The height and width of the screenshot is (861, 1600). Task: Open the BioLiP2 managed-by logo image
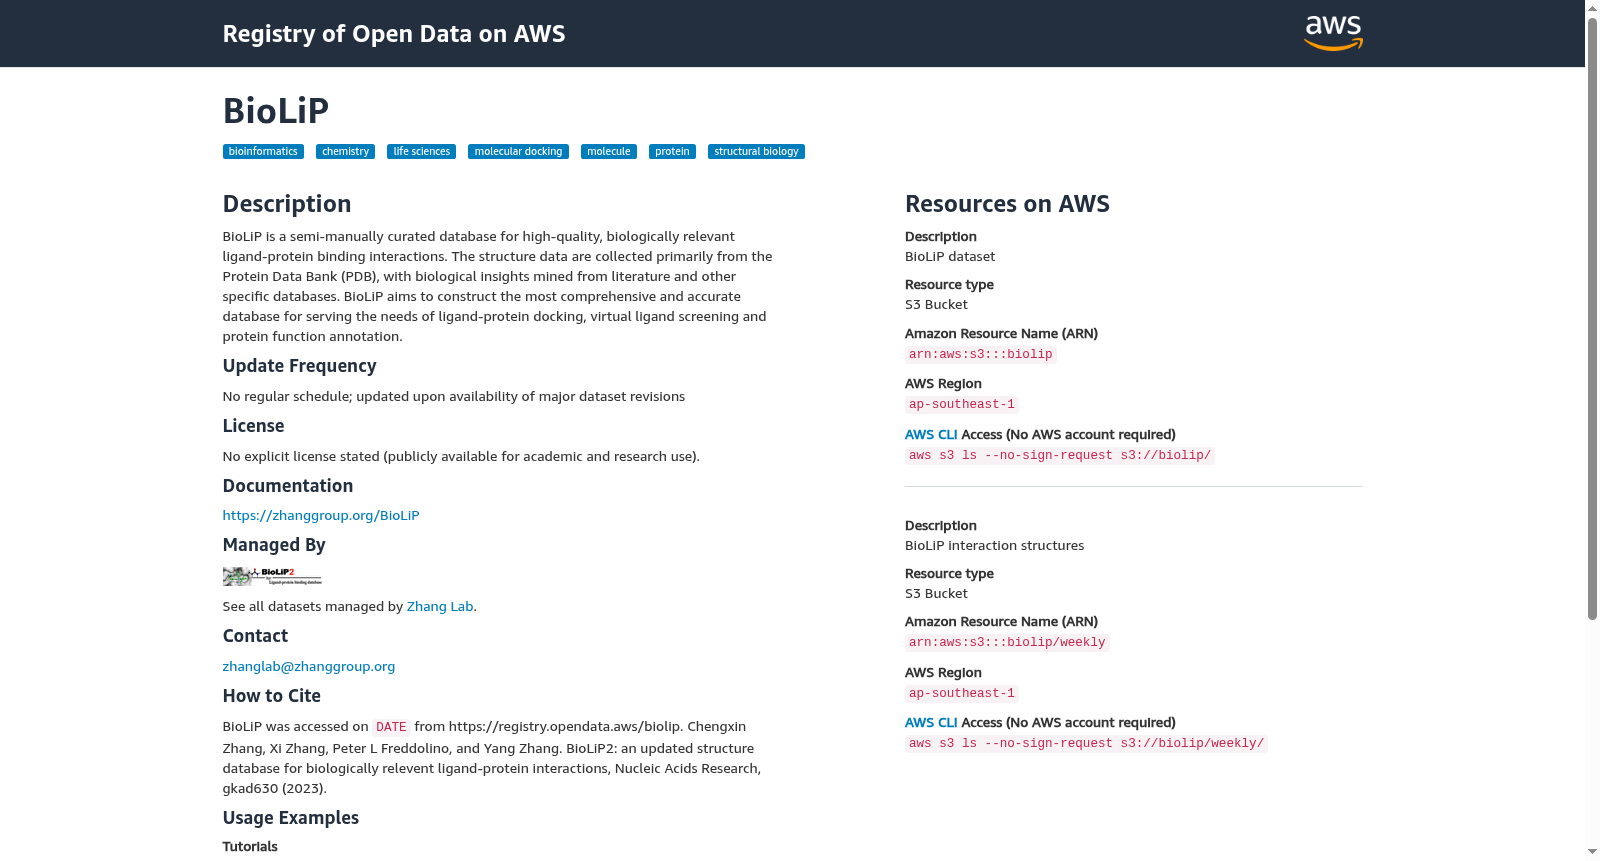(x=272, y=576)
